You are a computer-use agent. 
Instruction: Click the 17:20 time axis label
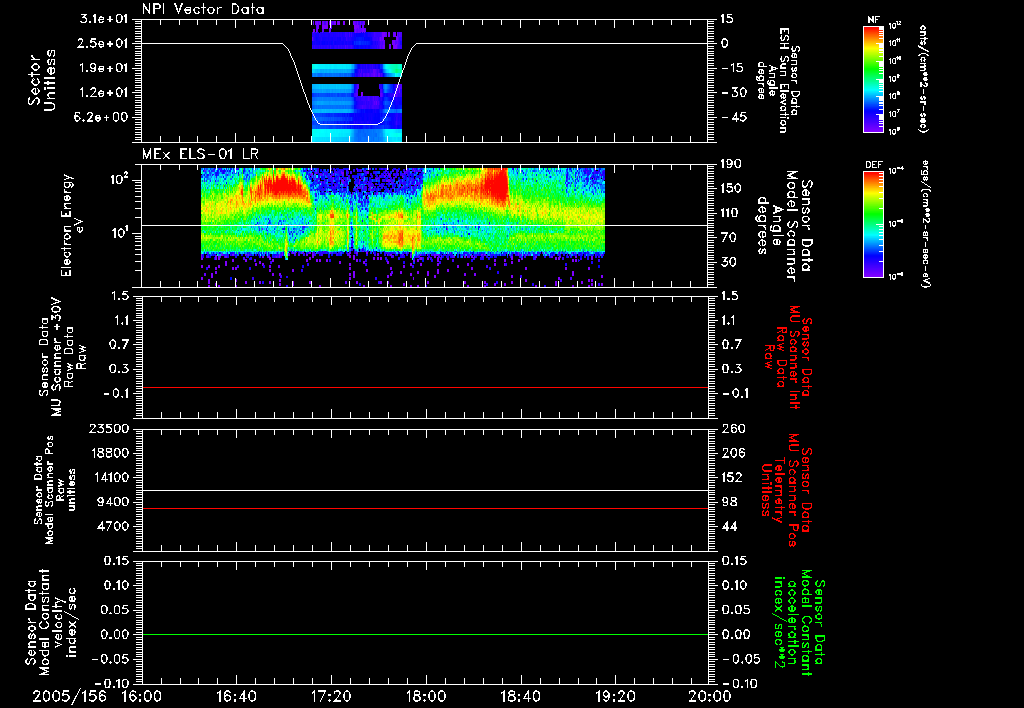[x=331, y=696]
